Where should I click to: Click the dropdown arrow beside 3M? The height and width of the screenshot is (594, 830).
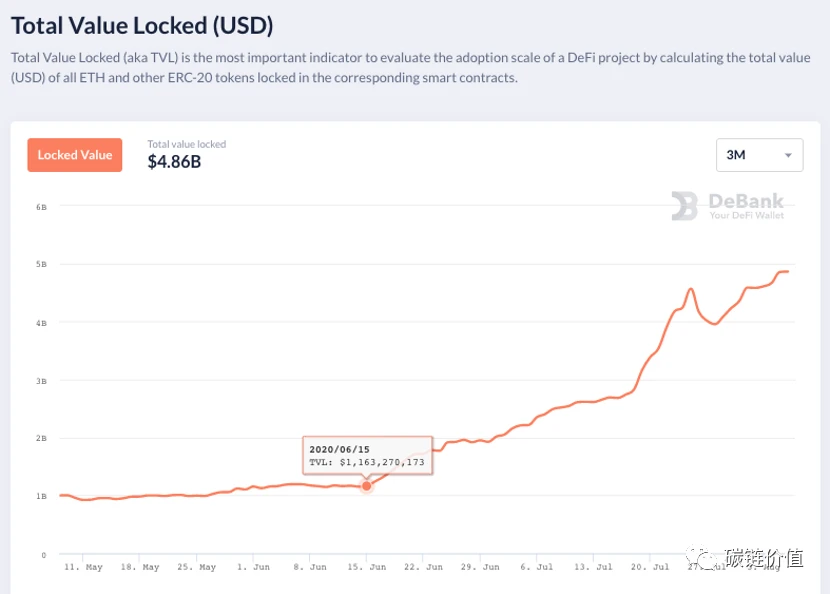point(788,156)
